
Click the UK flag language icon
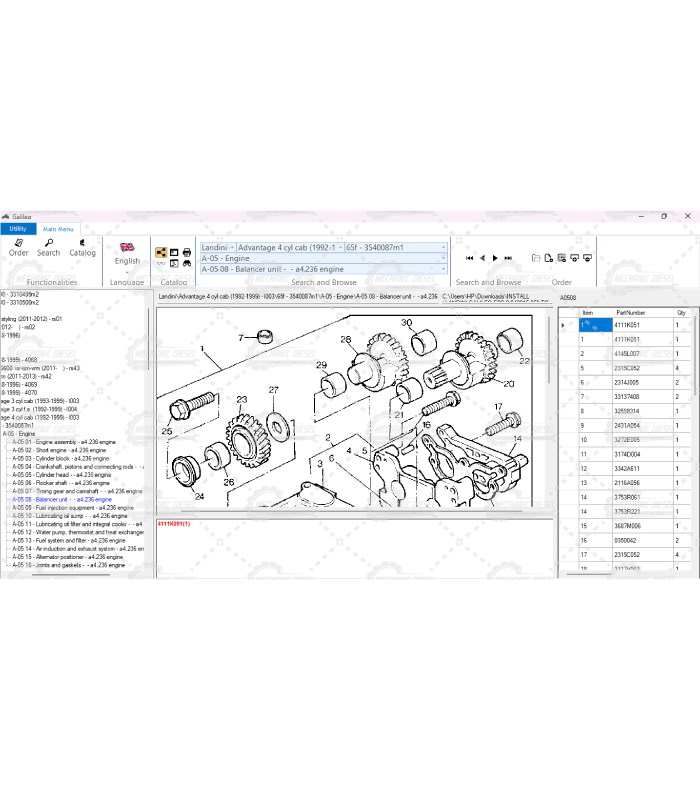point(127,247)
